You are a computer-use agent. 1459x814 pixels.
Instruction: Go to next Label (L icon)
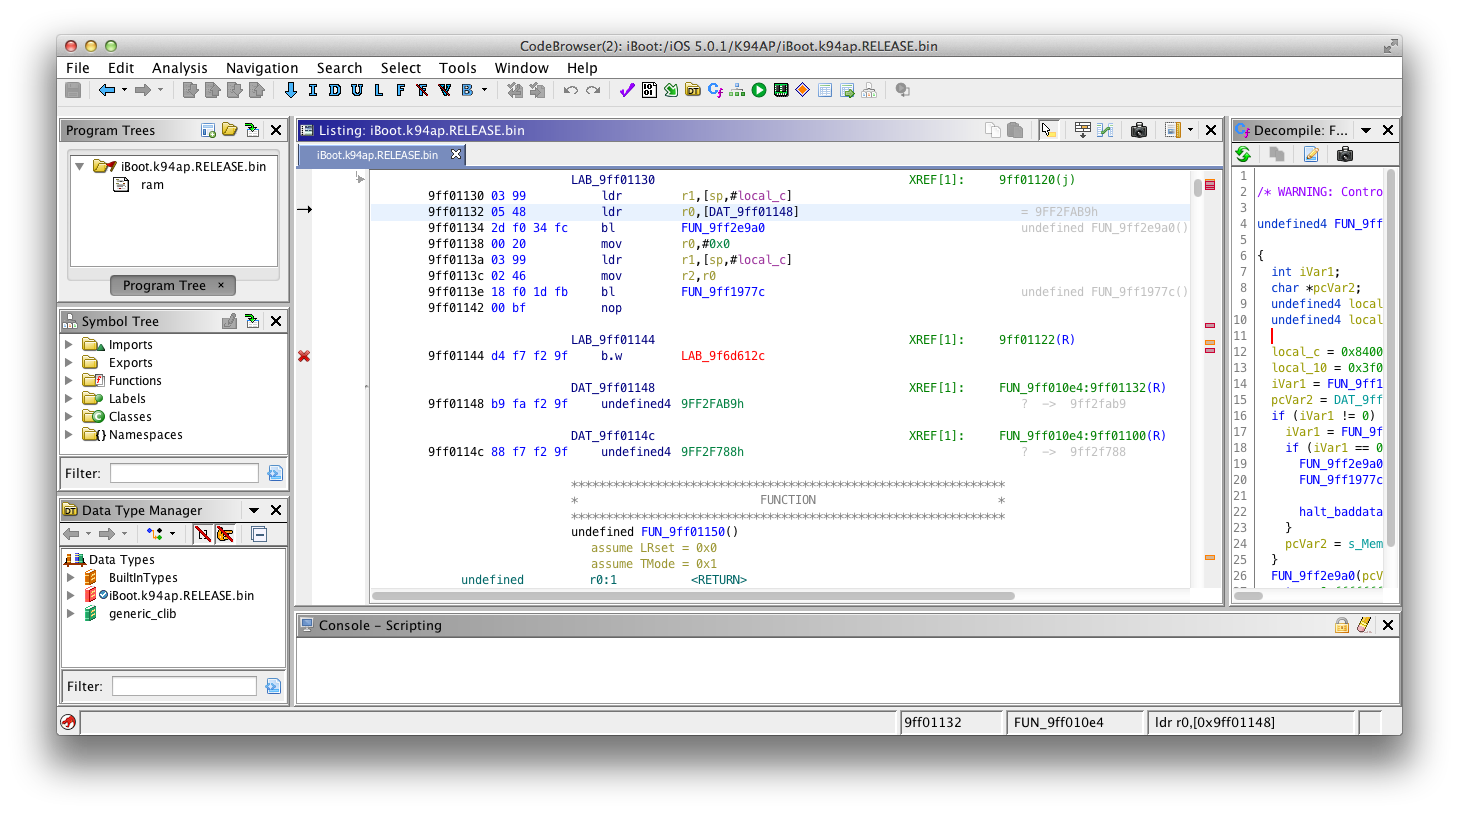[x=378, y=90]
